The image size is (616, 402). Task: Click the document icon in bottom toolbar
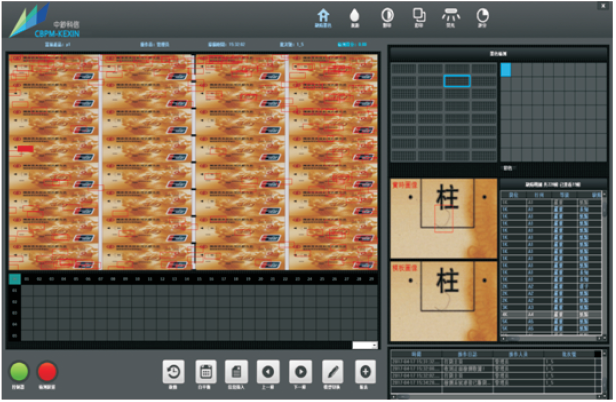click(x=237, y=370)
